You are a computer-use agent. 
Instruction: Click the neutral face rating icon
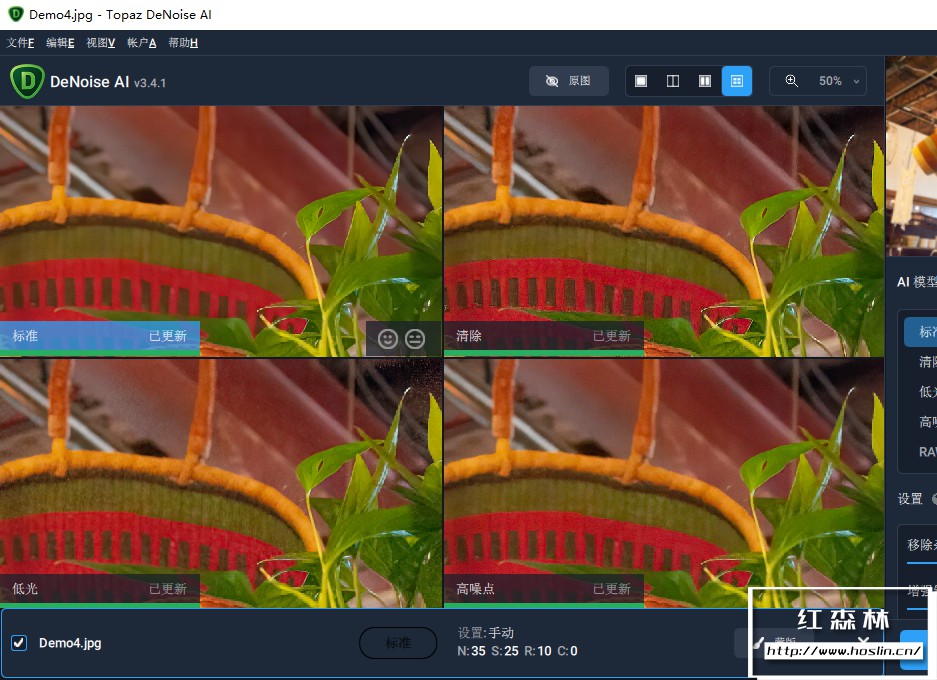pyautogui.click(x=415, y=339)
